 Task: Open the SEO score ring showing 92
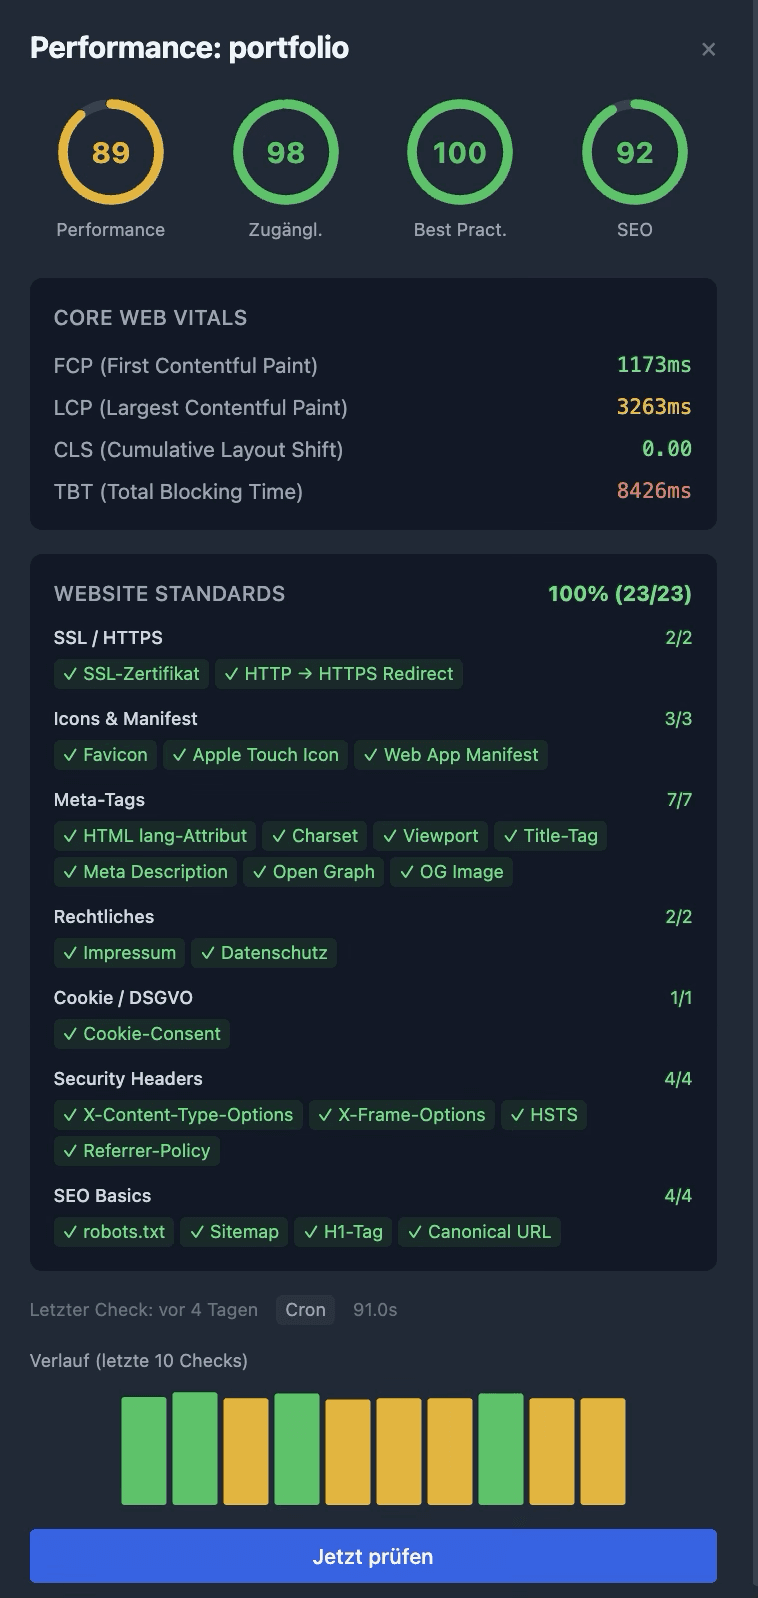point(633,153)
